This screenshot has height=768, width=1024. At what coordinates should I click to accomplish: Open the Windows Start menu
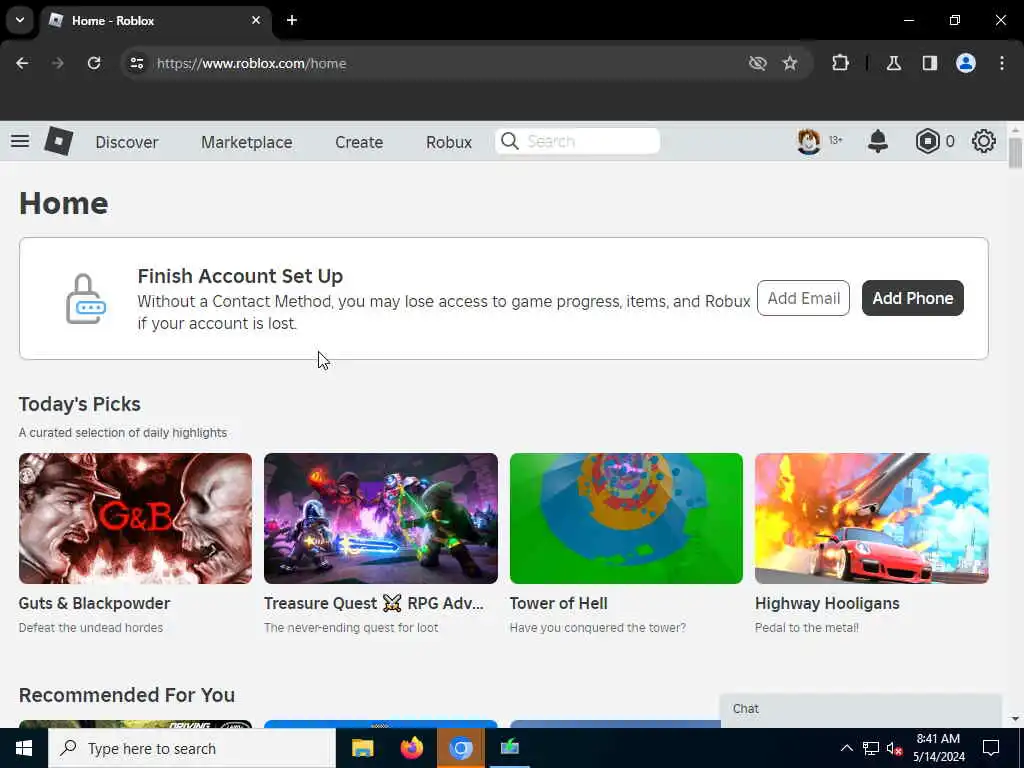click(24, 748)
